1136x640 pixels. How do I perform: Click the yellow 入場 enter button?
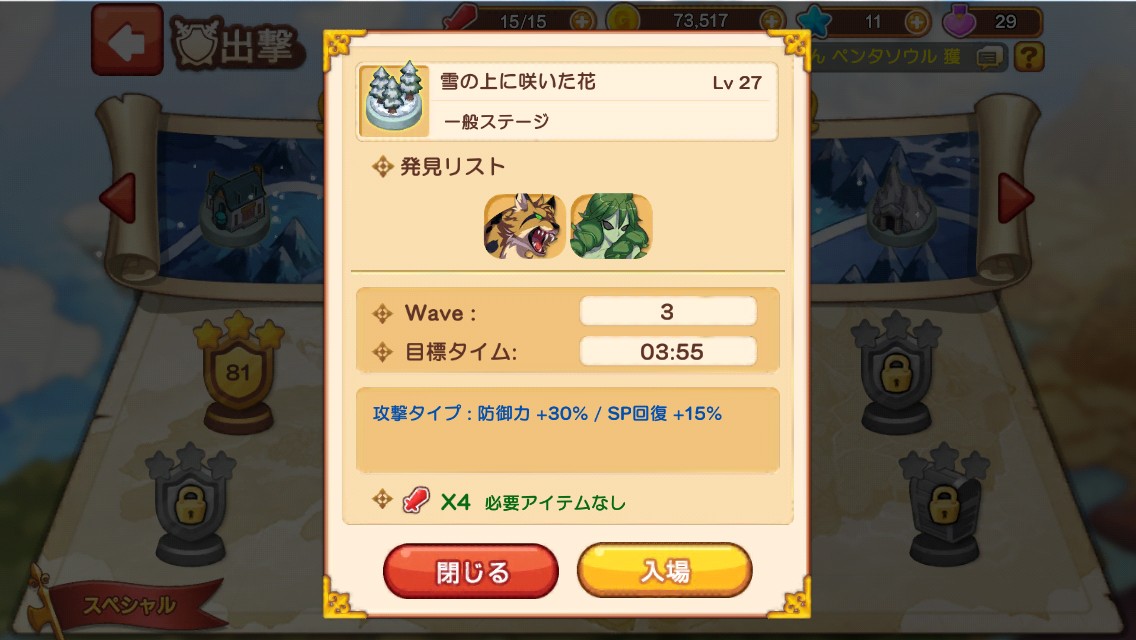click(x=664, y=571)
